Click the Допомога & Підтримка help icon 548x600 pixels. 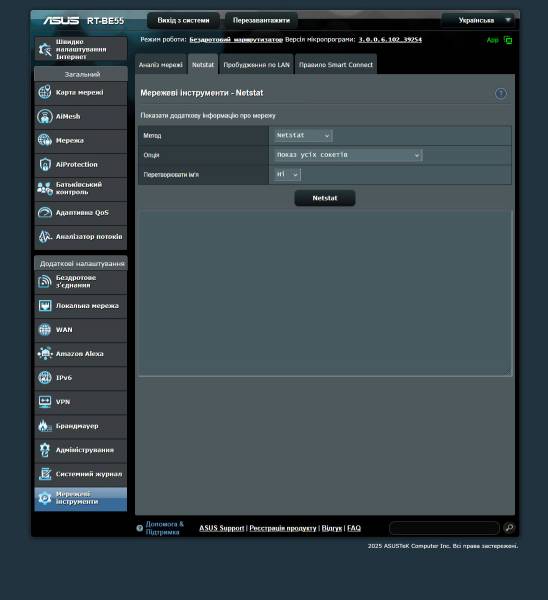pyautogui.click(x=140, y=528)
